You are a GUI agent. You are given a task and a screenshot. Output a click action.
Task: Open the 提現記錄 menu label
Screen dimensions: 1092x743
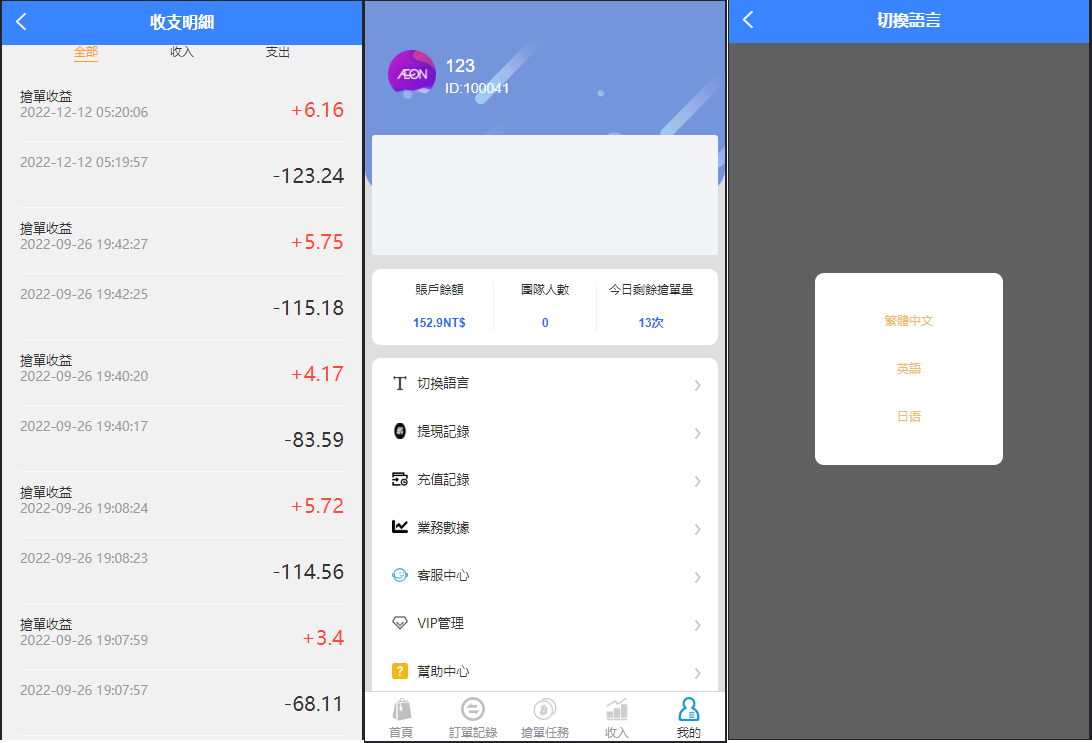pyautogui.click(x=443, y=432)
